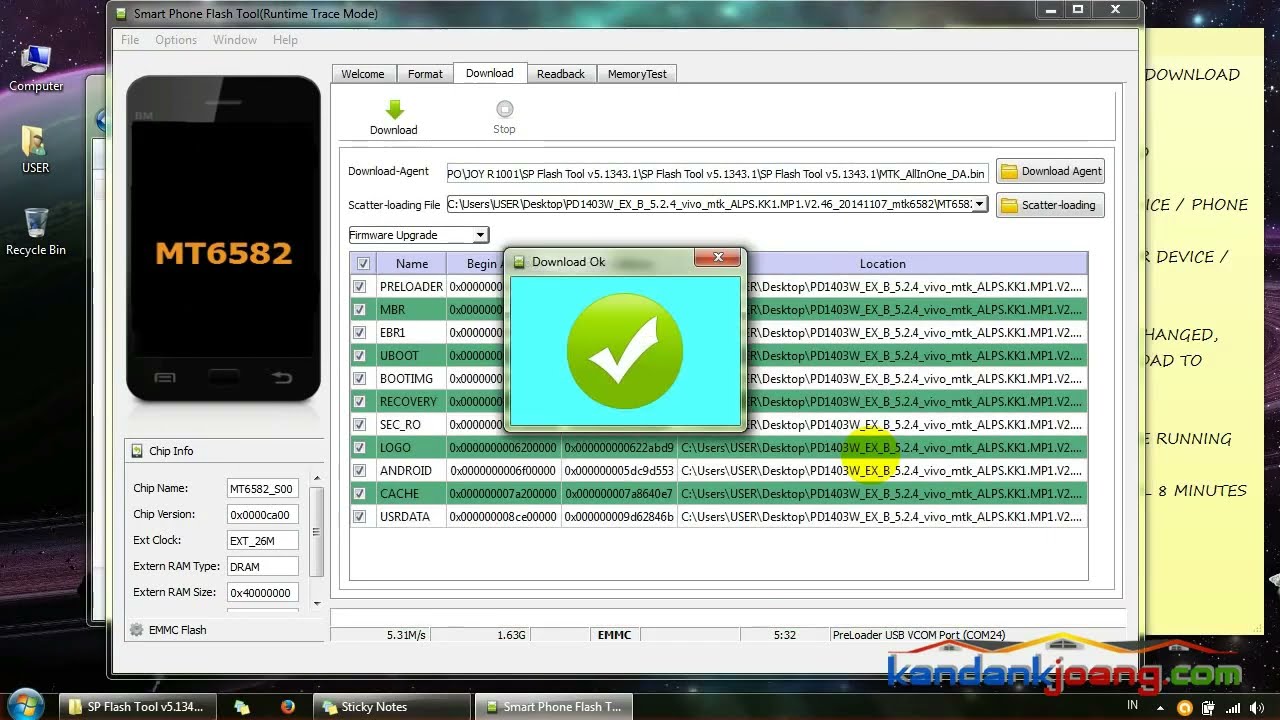Click the Windows Start orb
This screenshot has height=720, width=1280.
coord(25,704)
